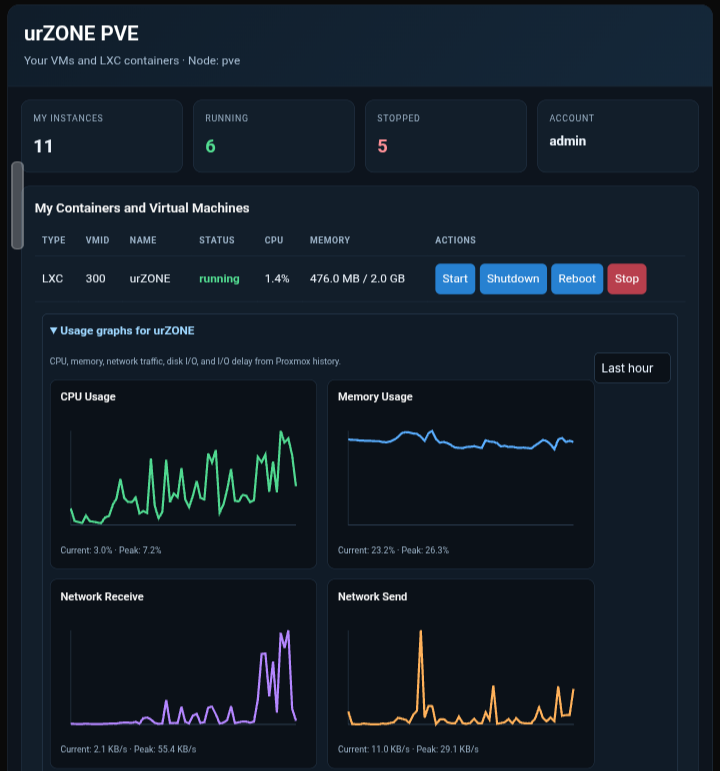Start the urZONE container

455,279
